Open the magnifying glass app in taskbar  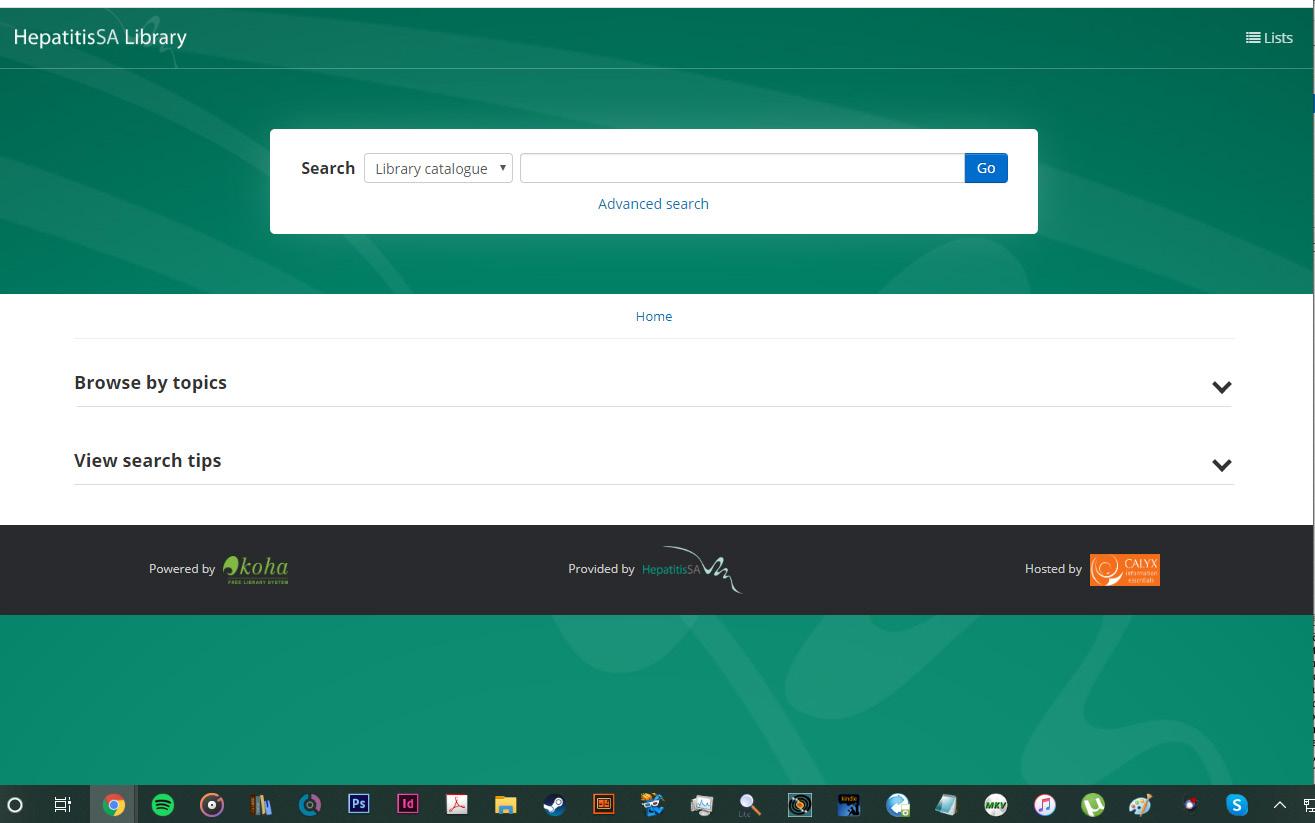750,804
